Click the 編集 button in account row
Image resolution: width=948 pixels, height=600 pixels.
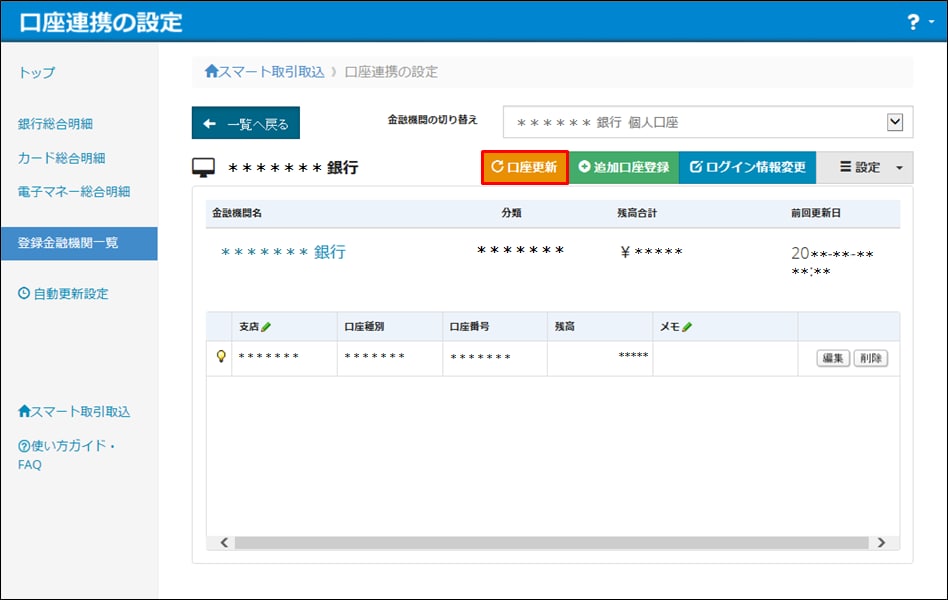(833, 358)
